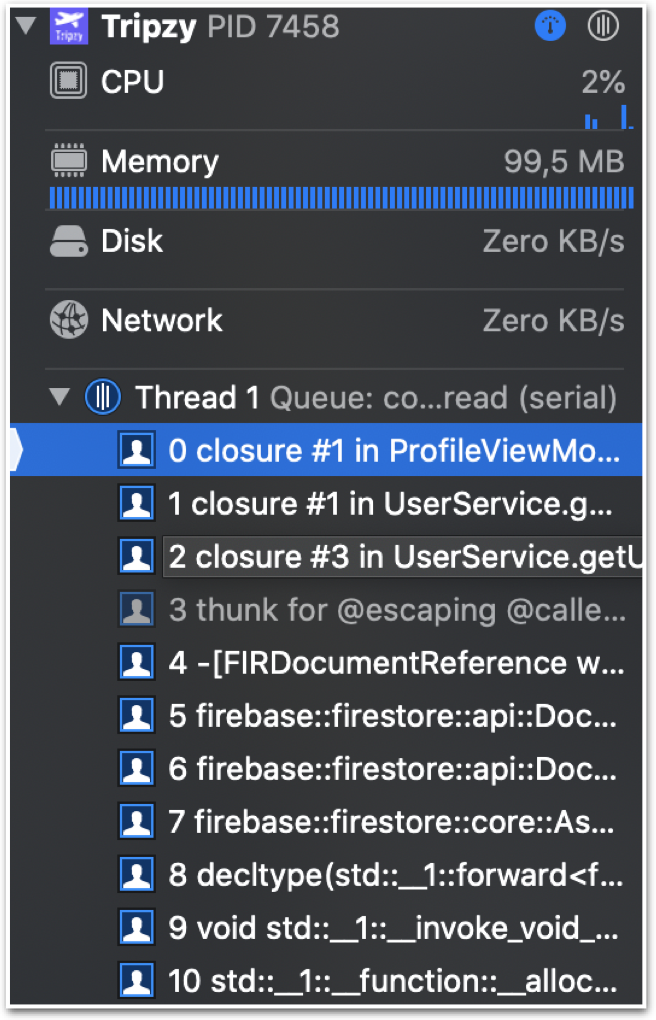Collapse the Tripzy process disclosure triangle

tap(26, 25)
